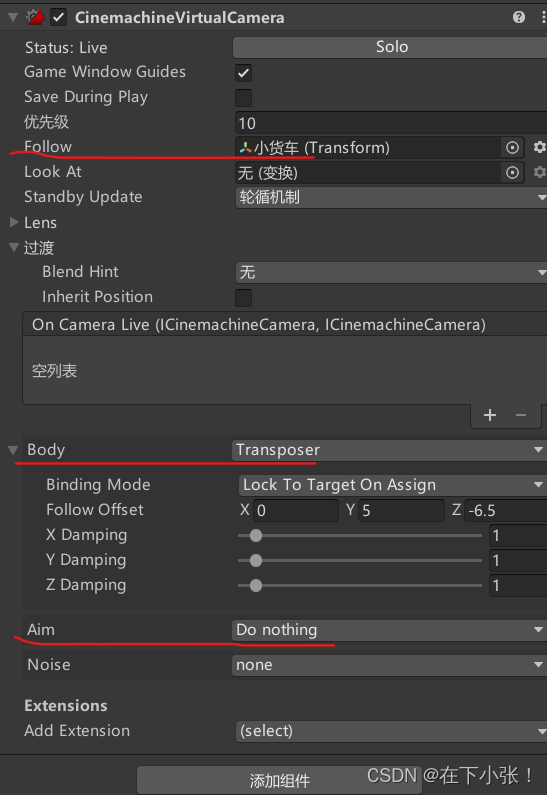Remove entry from On Camera Live list
The width and height of the screenshot is (547, 795).
click(521, 416)
